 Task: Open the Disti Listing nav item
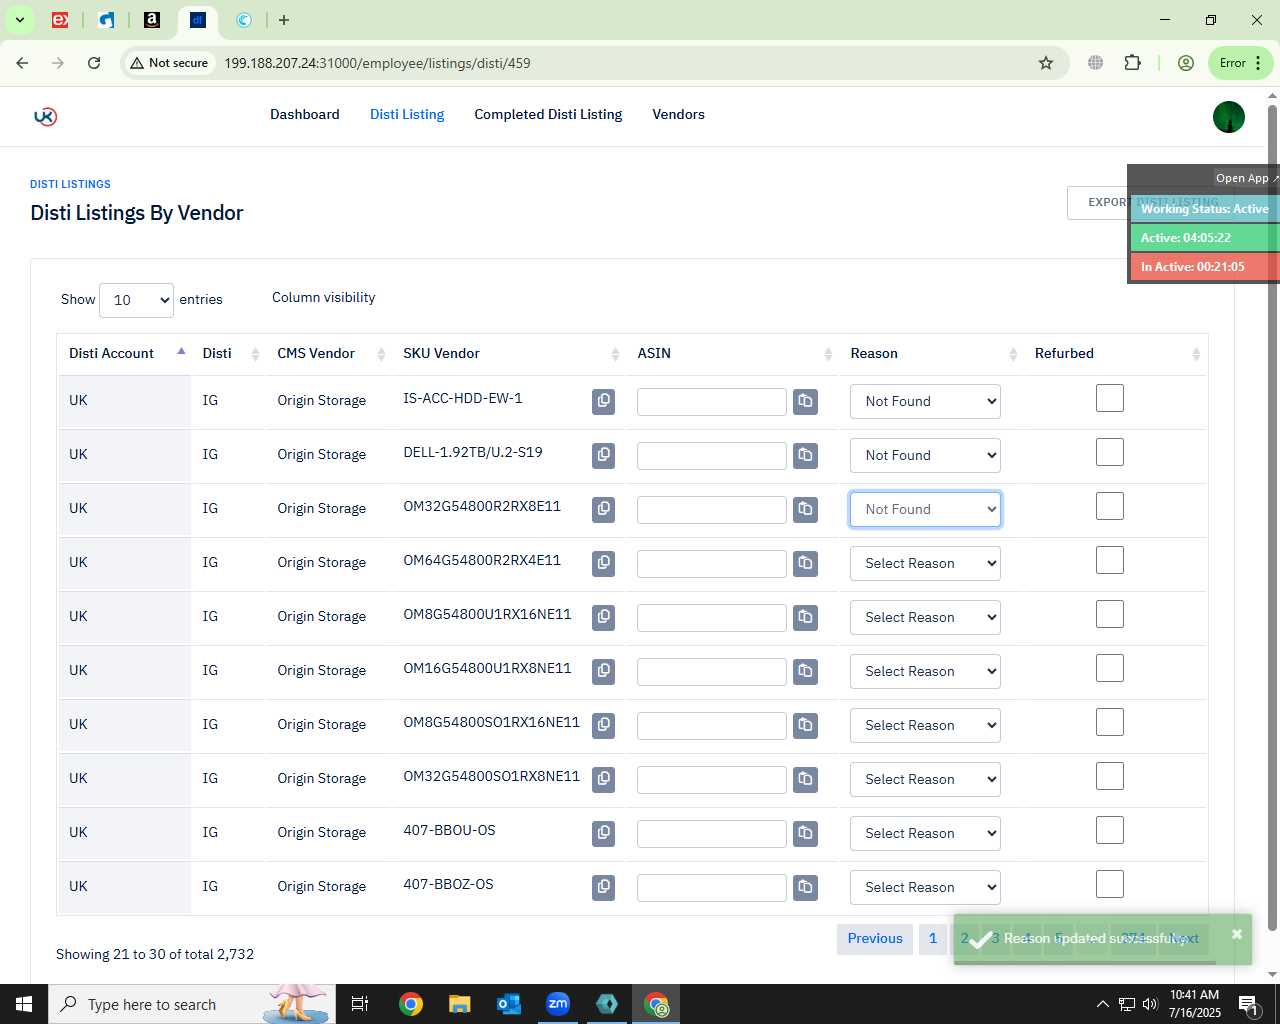coord(407,115)
